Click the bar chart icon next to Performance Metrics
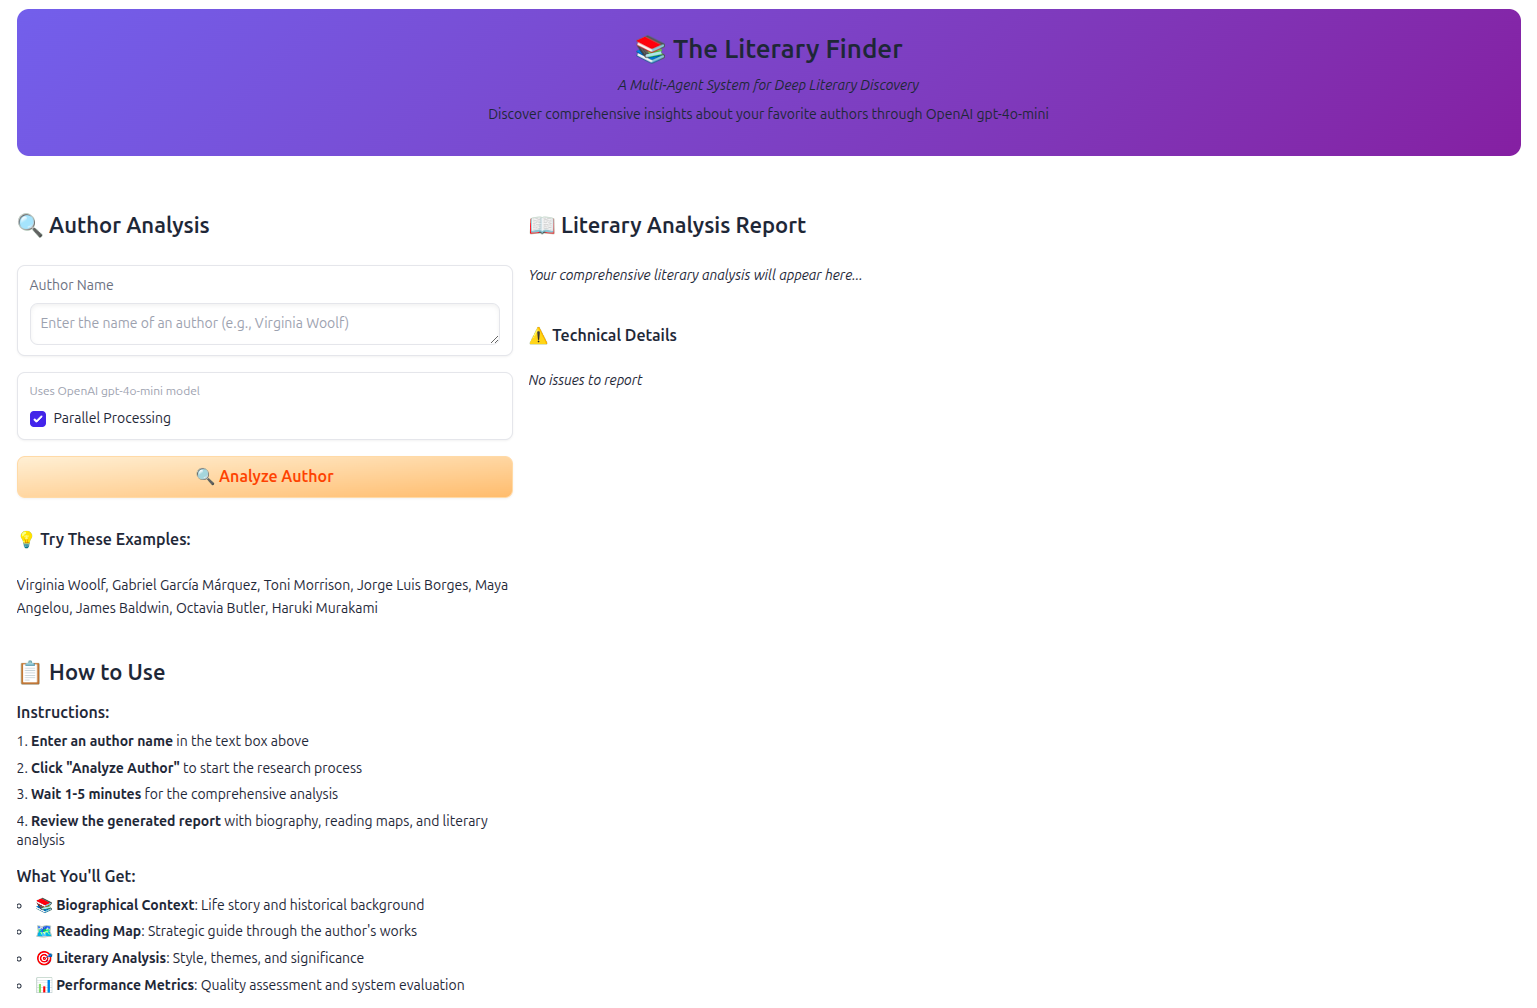The image size is (1537, 1008). pos(43,984)
